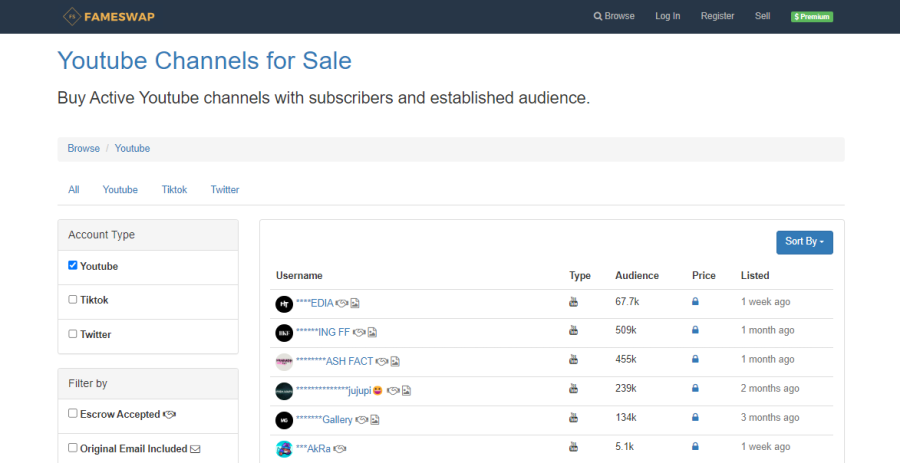Click the YouTube type icon in Gallery row
The image size is (900, 463).
pos(573,418)
